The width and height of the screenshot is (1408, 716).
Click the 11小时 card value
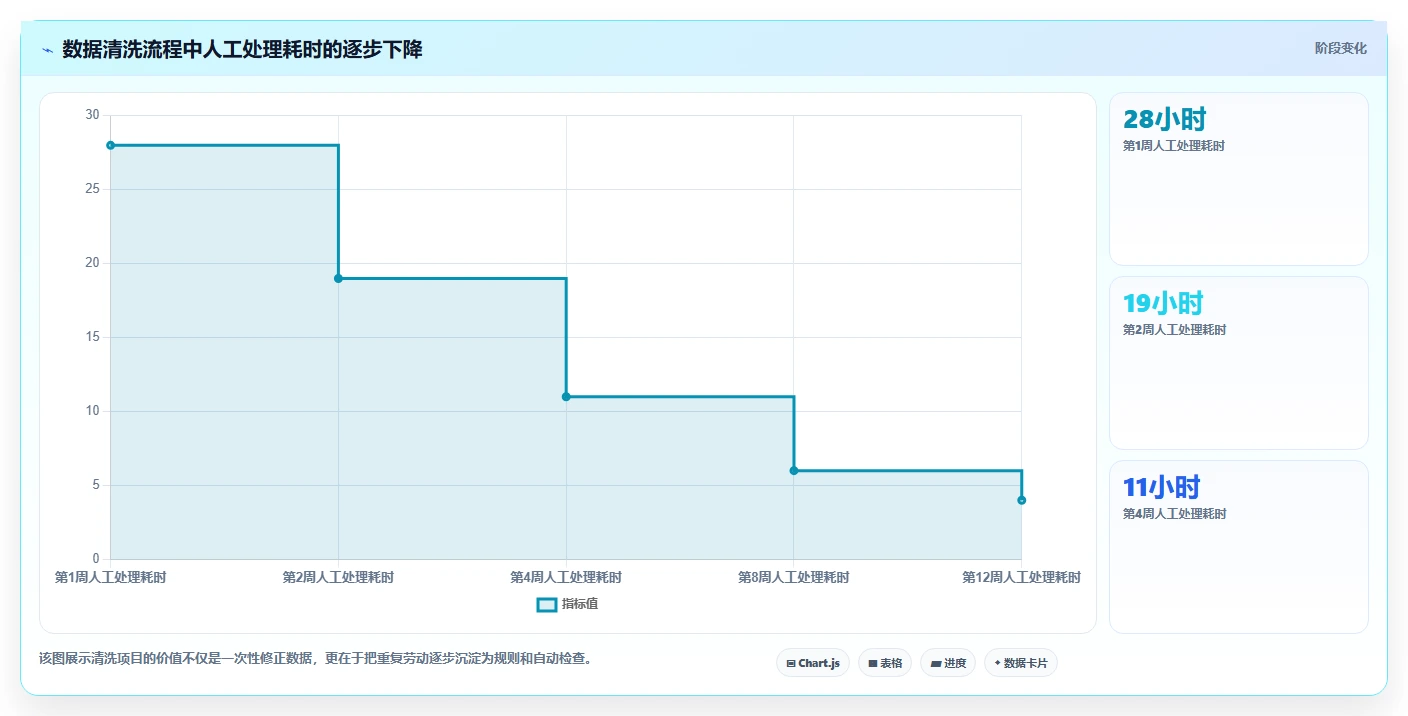click(x=1161, y=487)
